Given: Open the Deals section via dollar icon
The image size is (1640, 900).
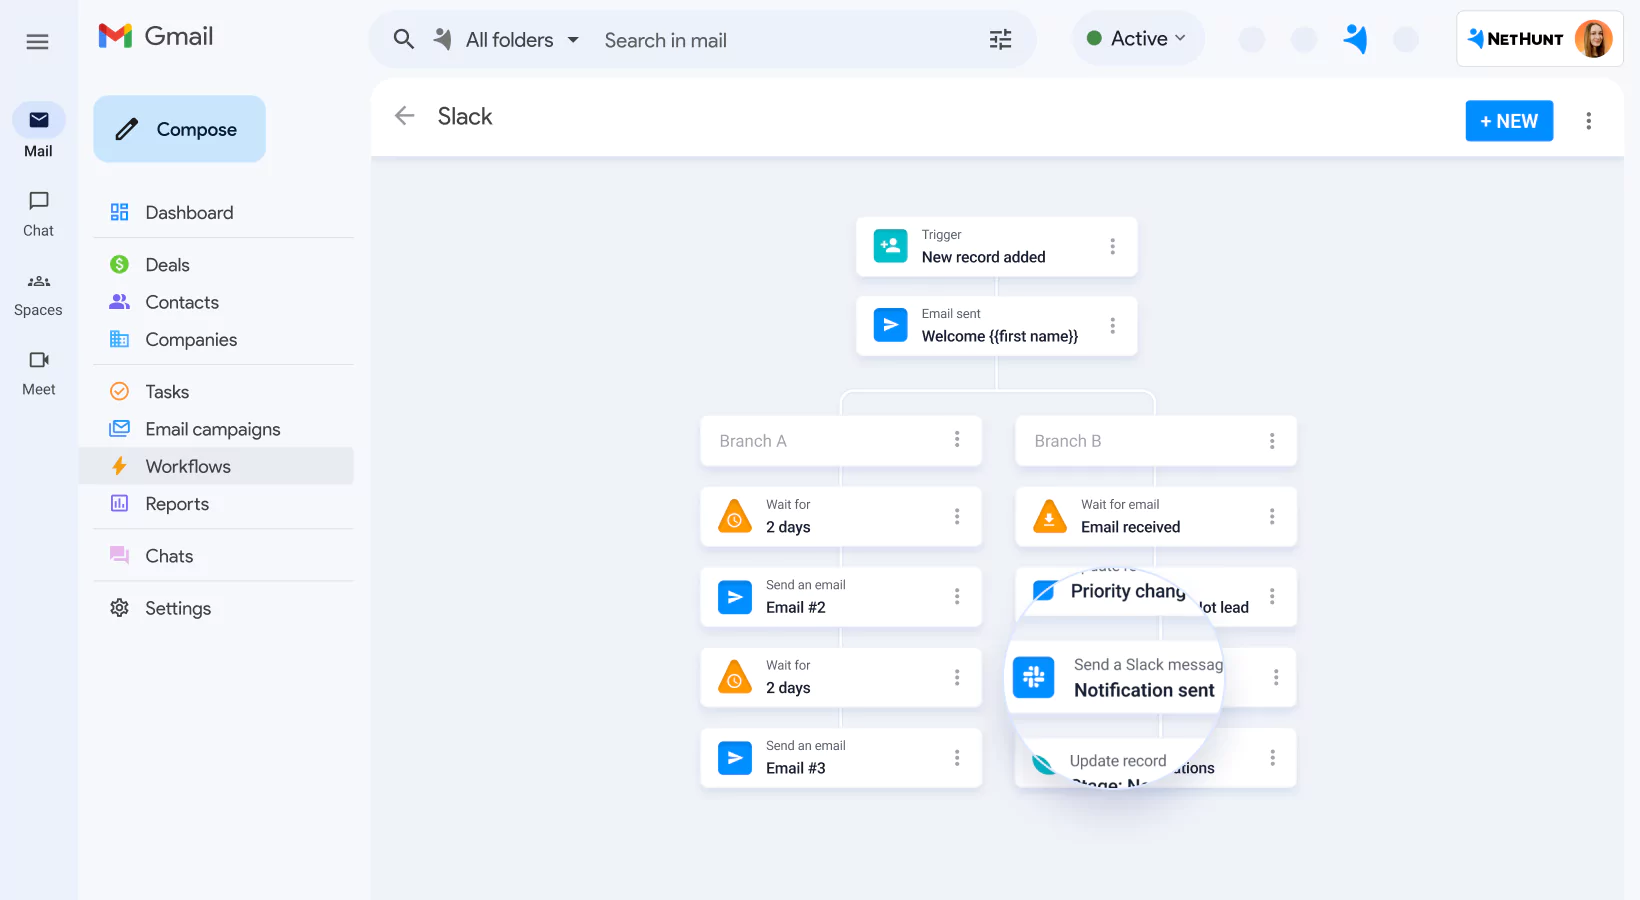Looking at the screenshot, I should pos(119,264).
